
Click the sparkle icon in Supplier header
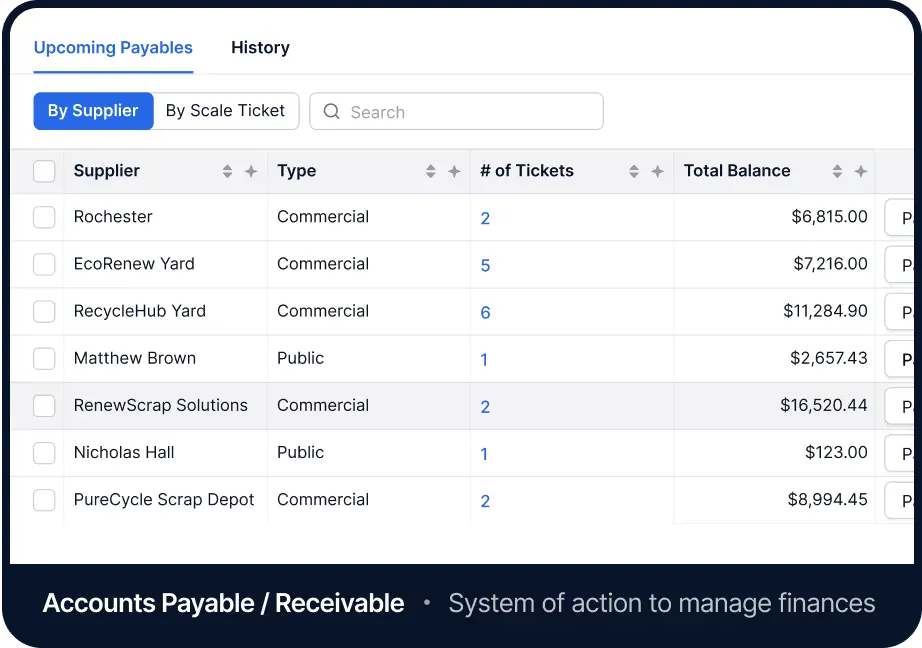[x=251, y=172]
